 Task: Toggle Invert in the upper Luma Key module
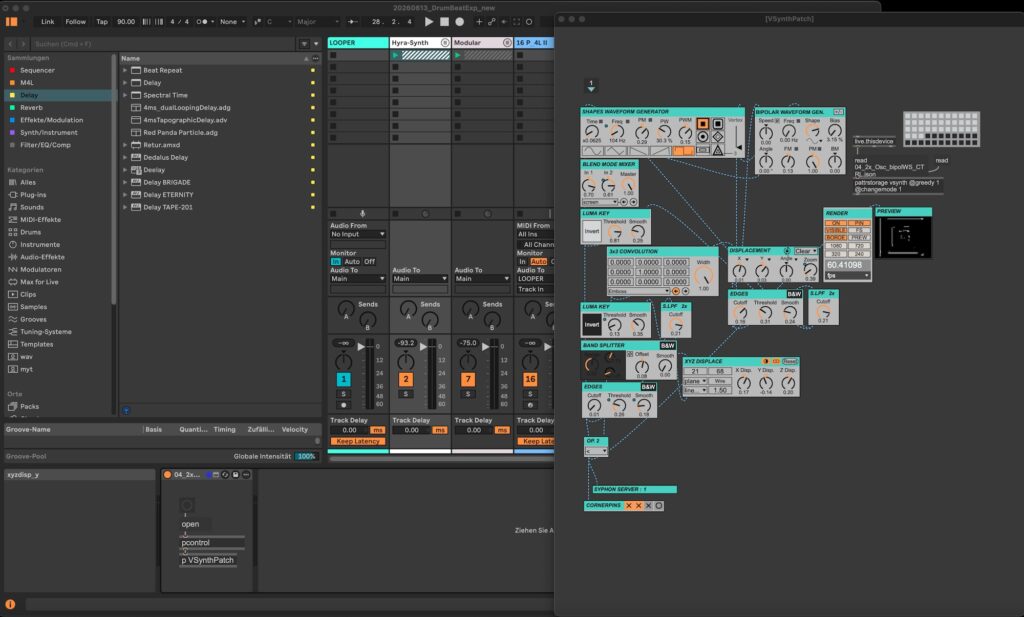pos(592,231)
